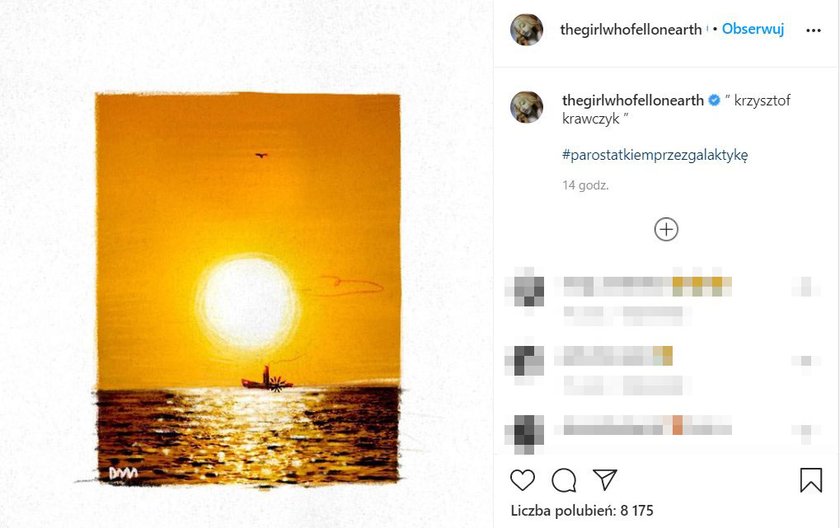Click the sunset painting image
The width and height of the screenshot is (840, 528).
click(x=248, y=289)
